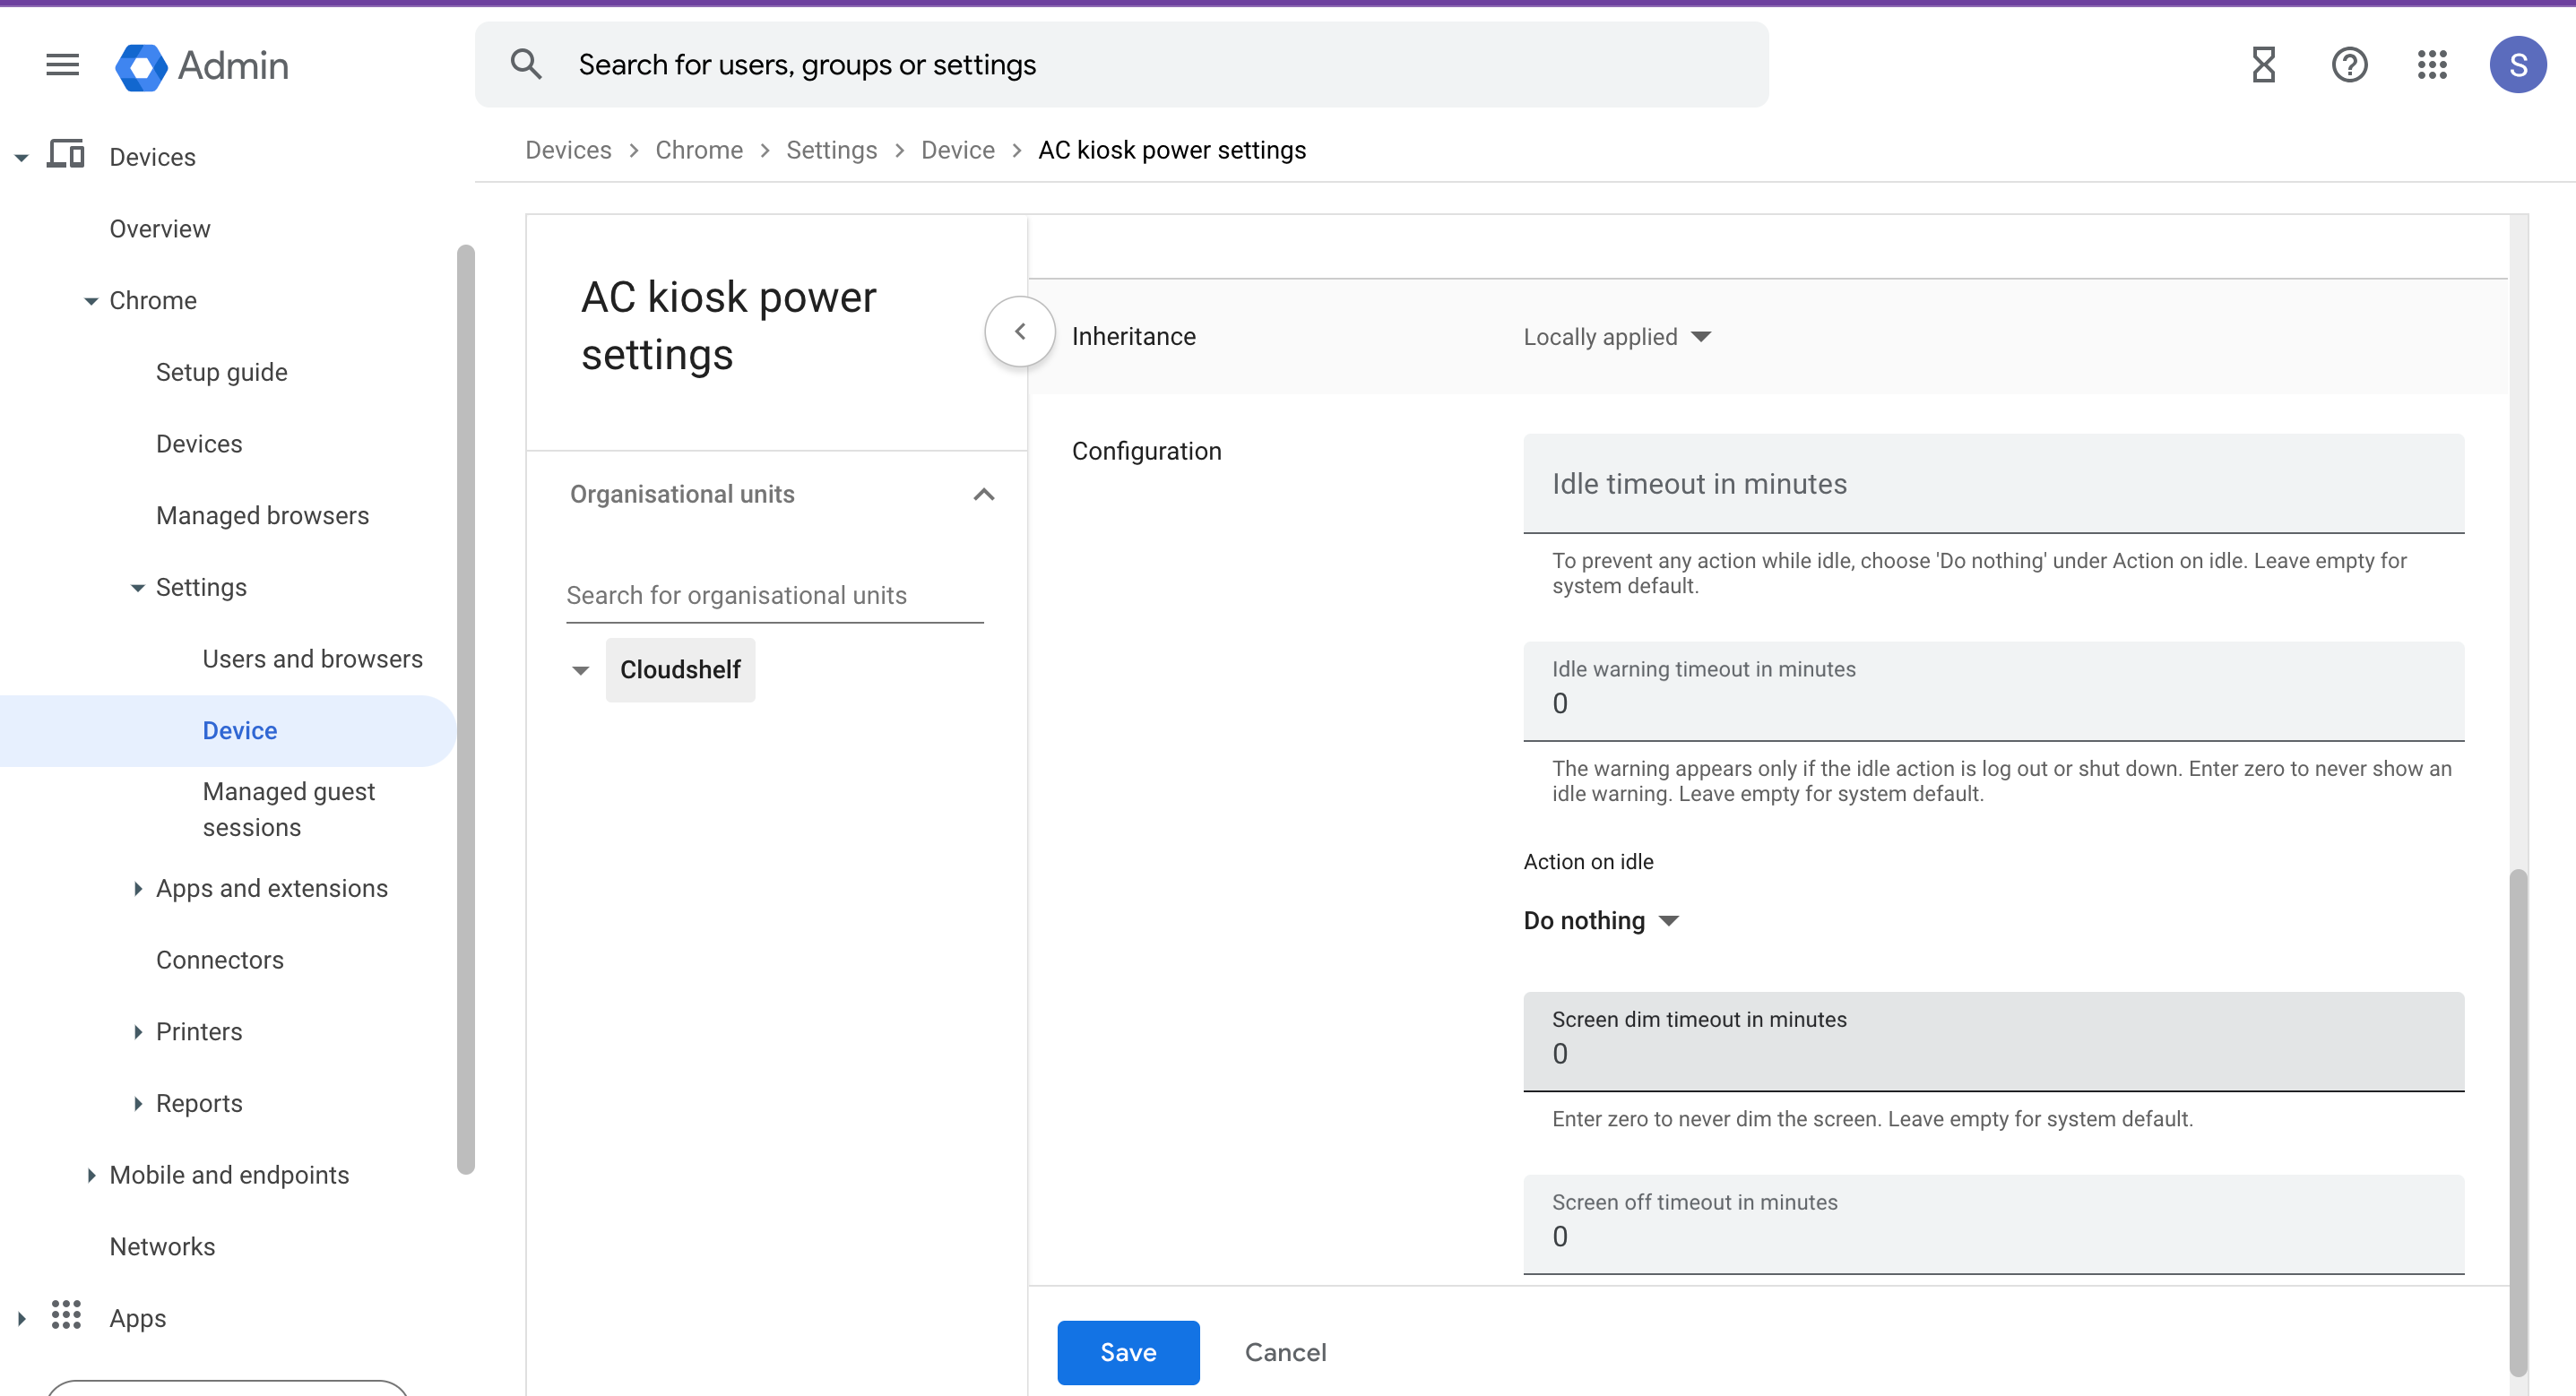Screen dimensions: 2576x1396
Task: Click the Inheritance label
Action: [x=1133, y=337]
